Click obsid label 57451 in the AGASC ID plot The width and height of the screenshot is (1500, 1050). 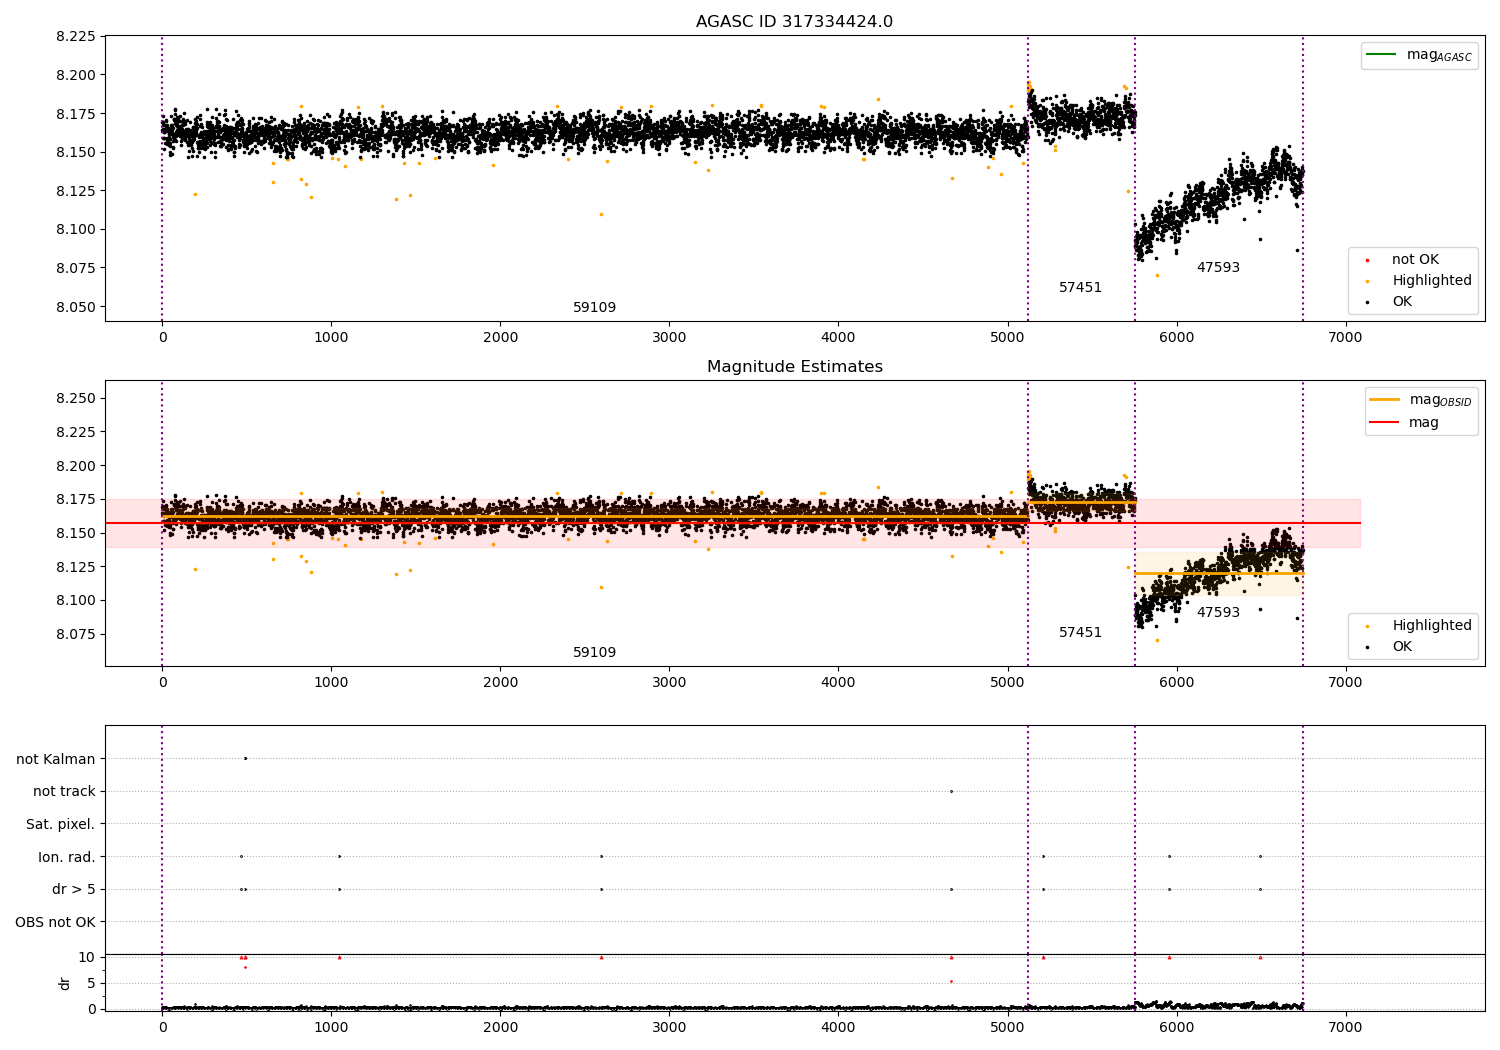(1080, 288)
